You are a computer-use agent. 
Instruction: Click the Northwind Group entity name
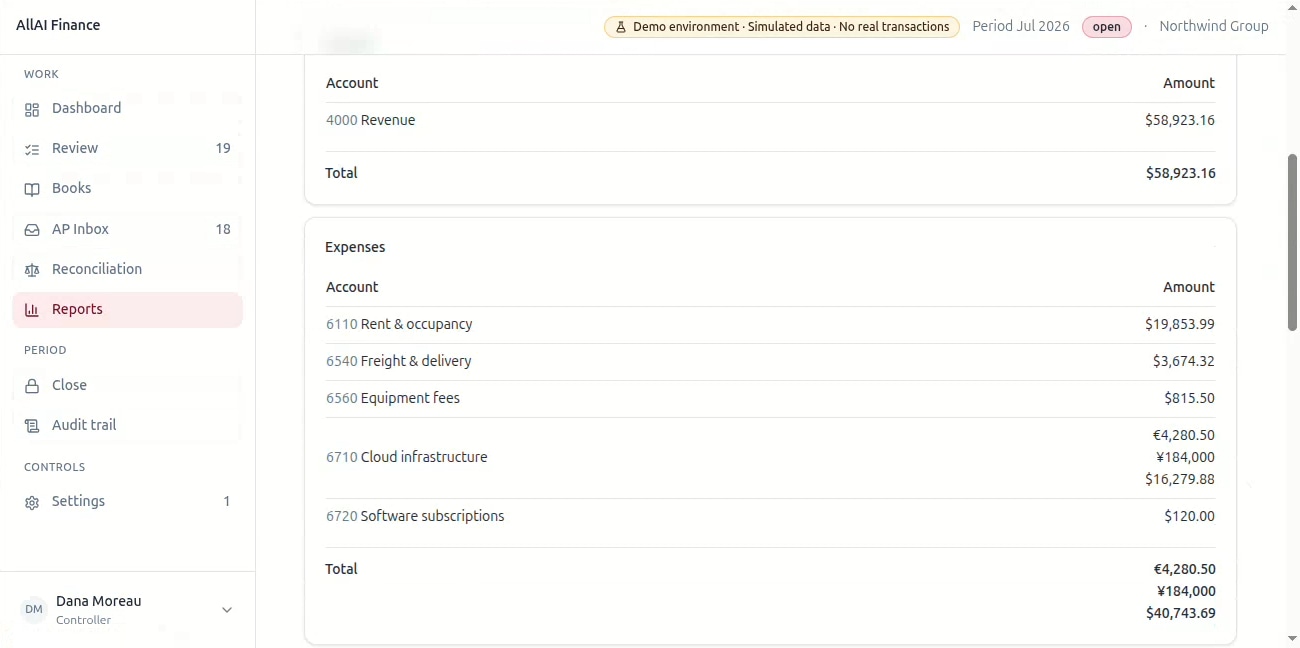pos(1213,26)
